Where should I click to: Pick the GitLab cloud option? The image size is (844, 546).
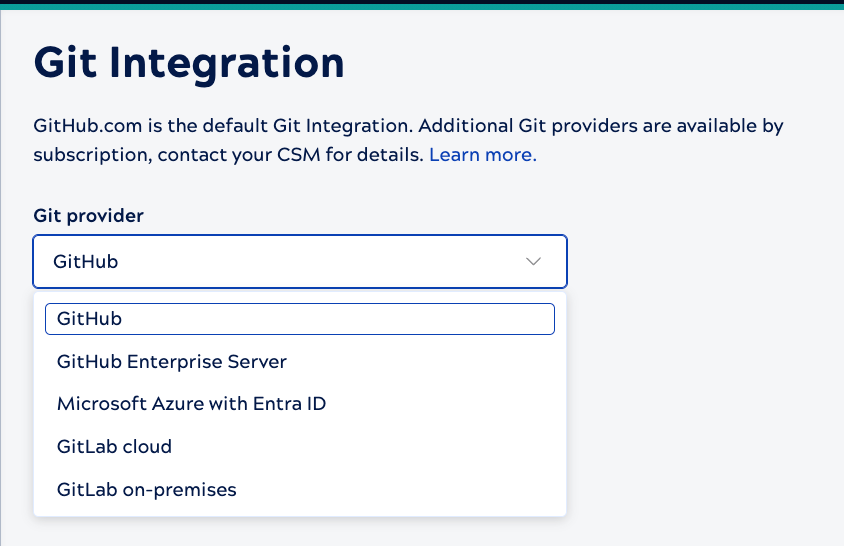click(x=300, y=447)
